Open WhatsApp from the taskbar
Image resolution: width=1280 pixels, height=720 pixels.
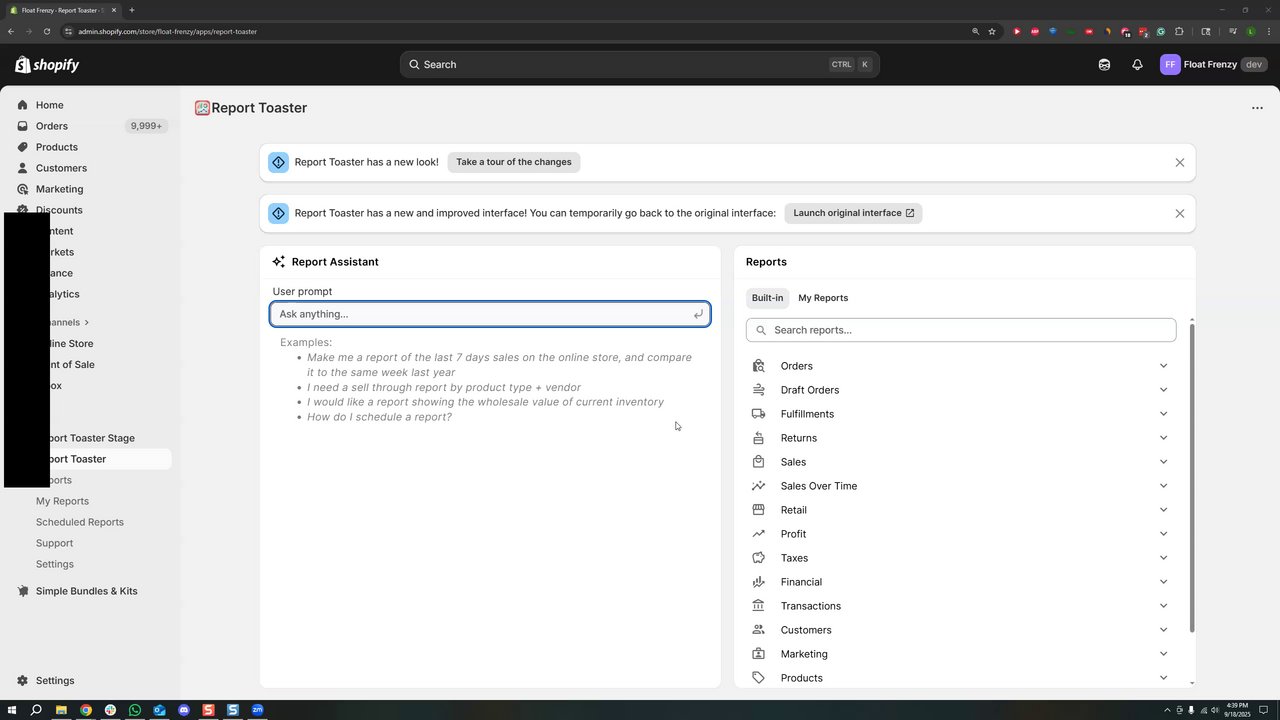point(135,710)
